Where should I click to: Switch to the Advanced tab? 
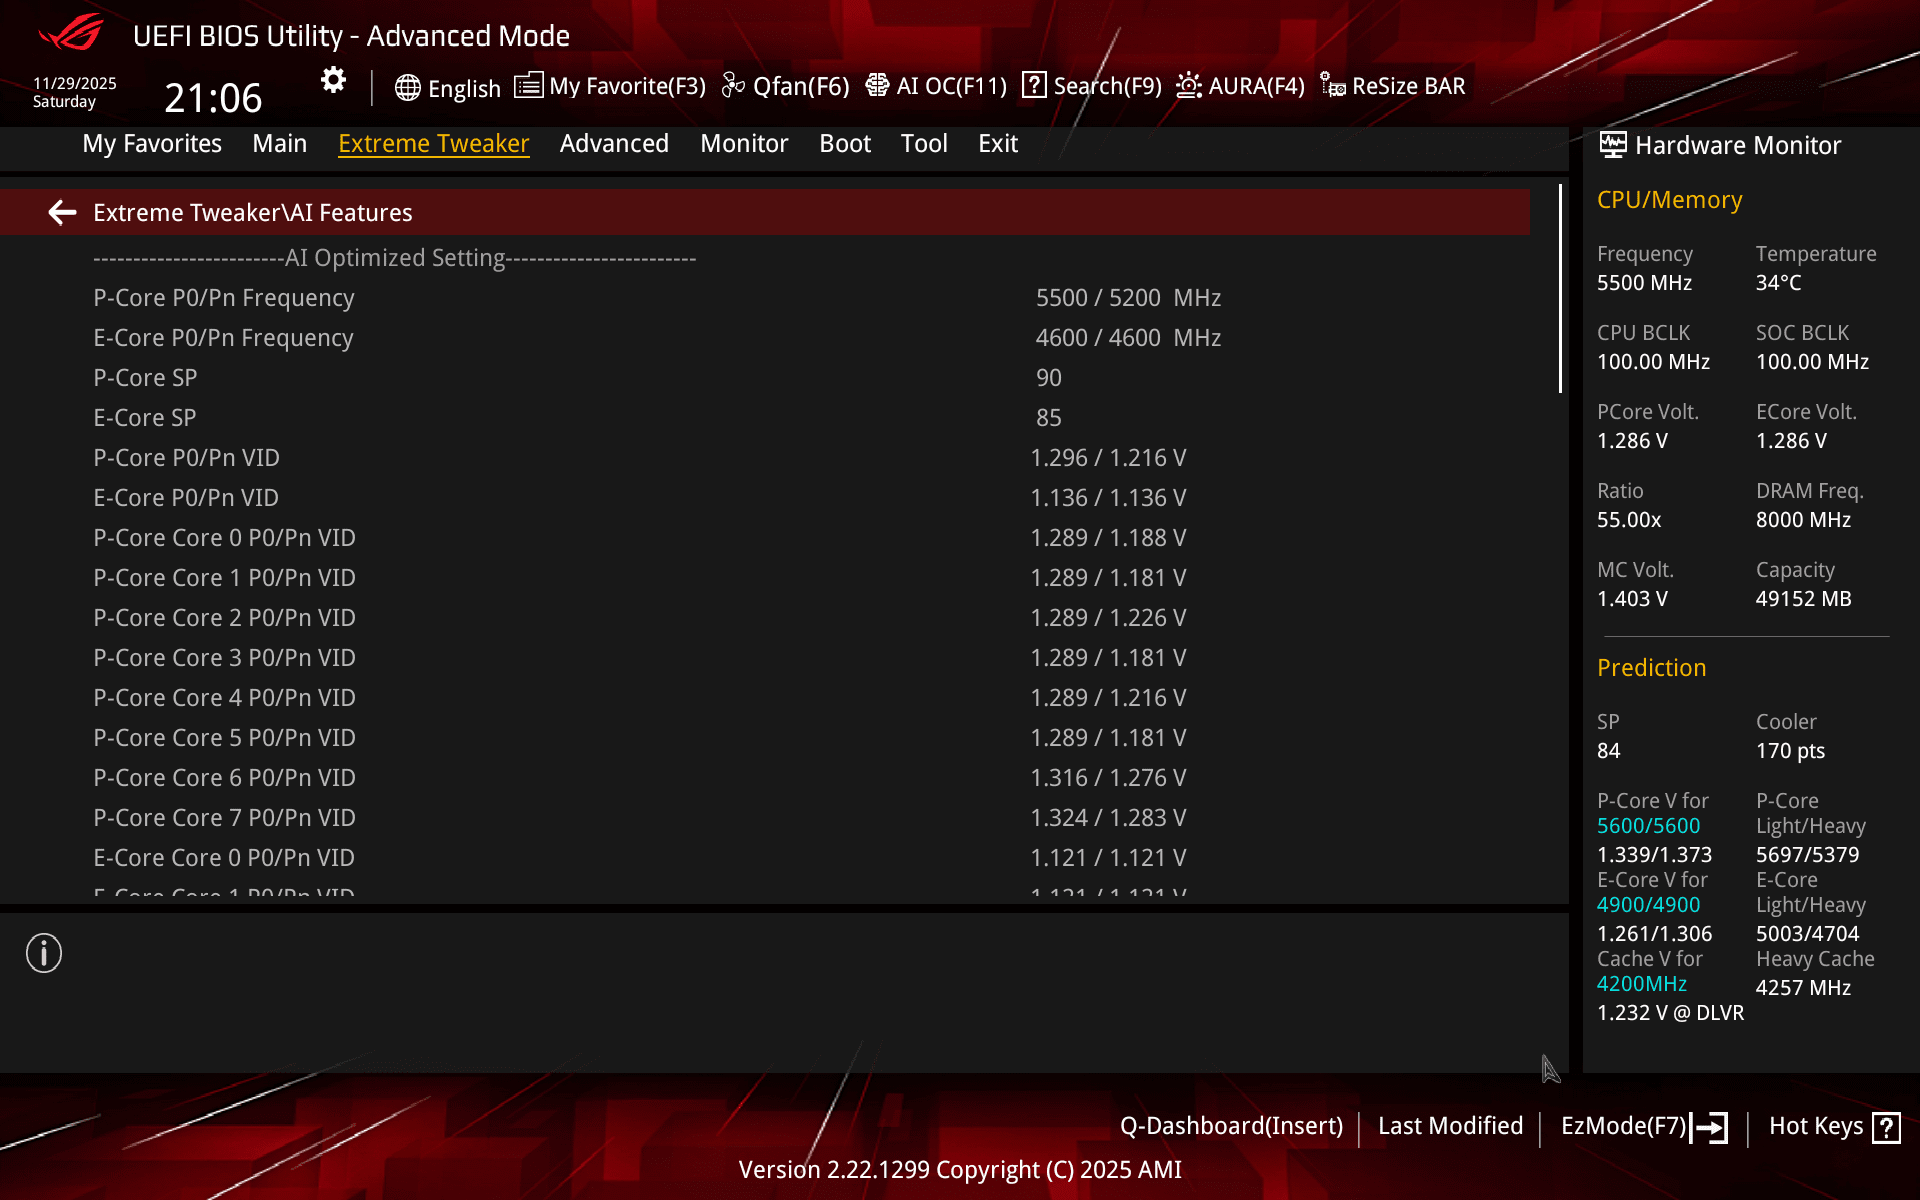click(614, 144)
